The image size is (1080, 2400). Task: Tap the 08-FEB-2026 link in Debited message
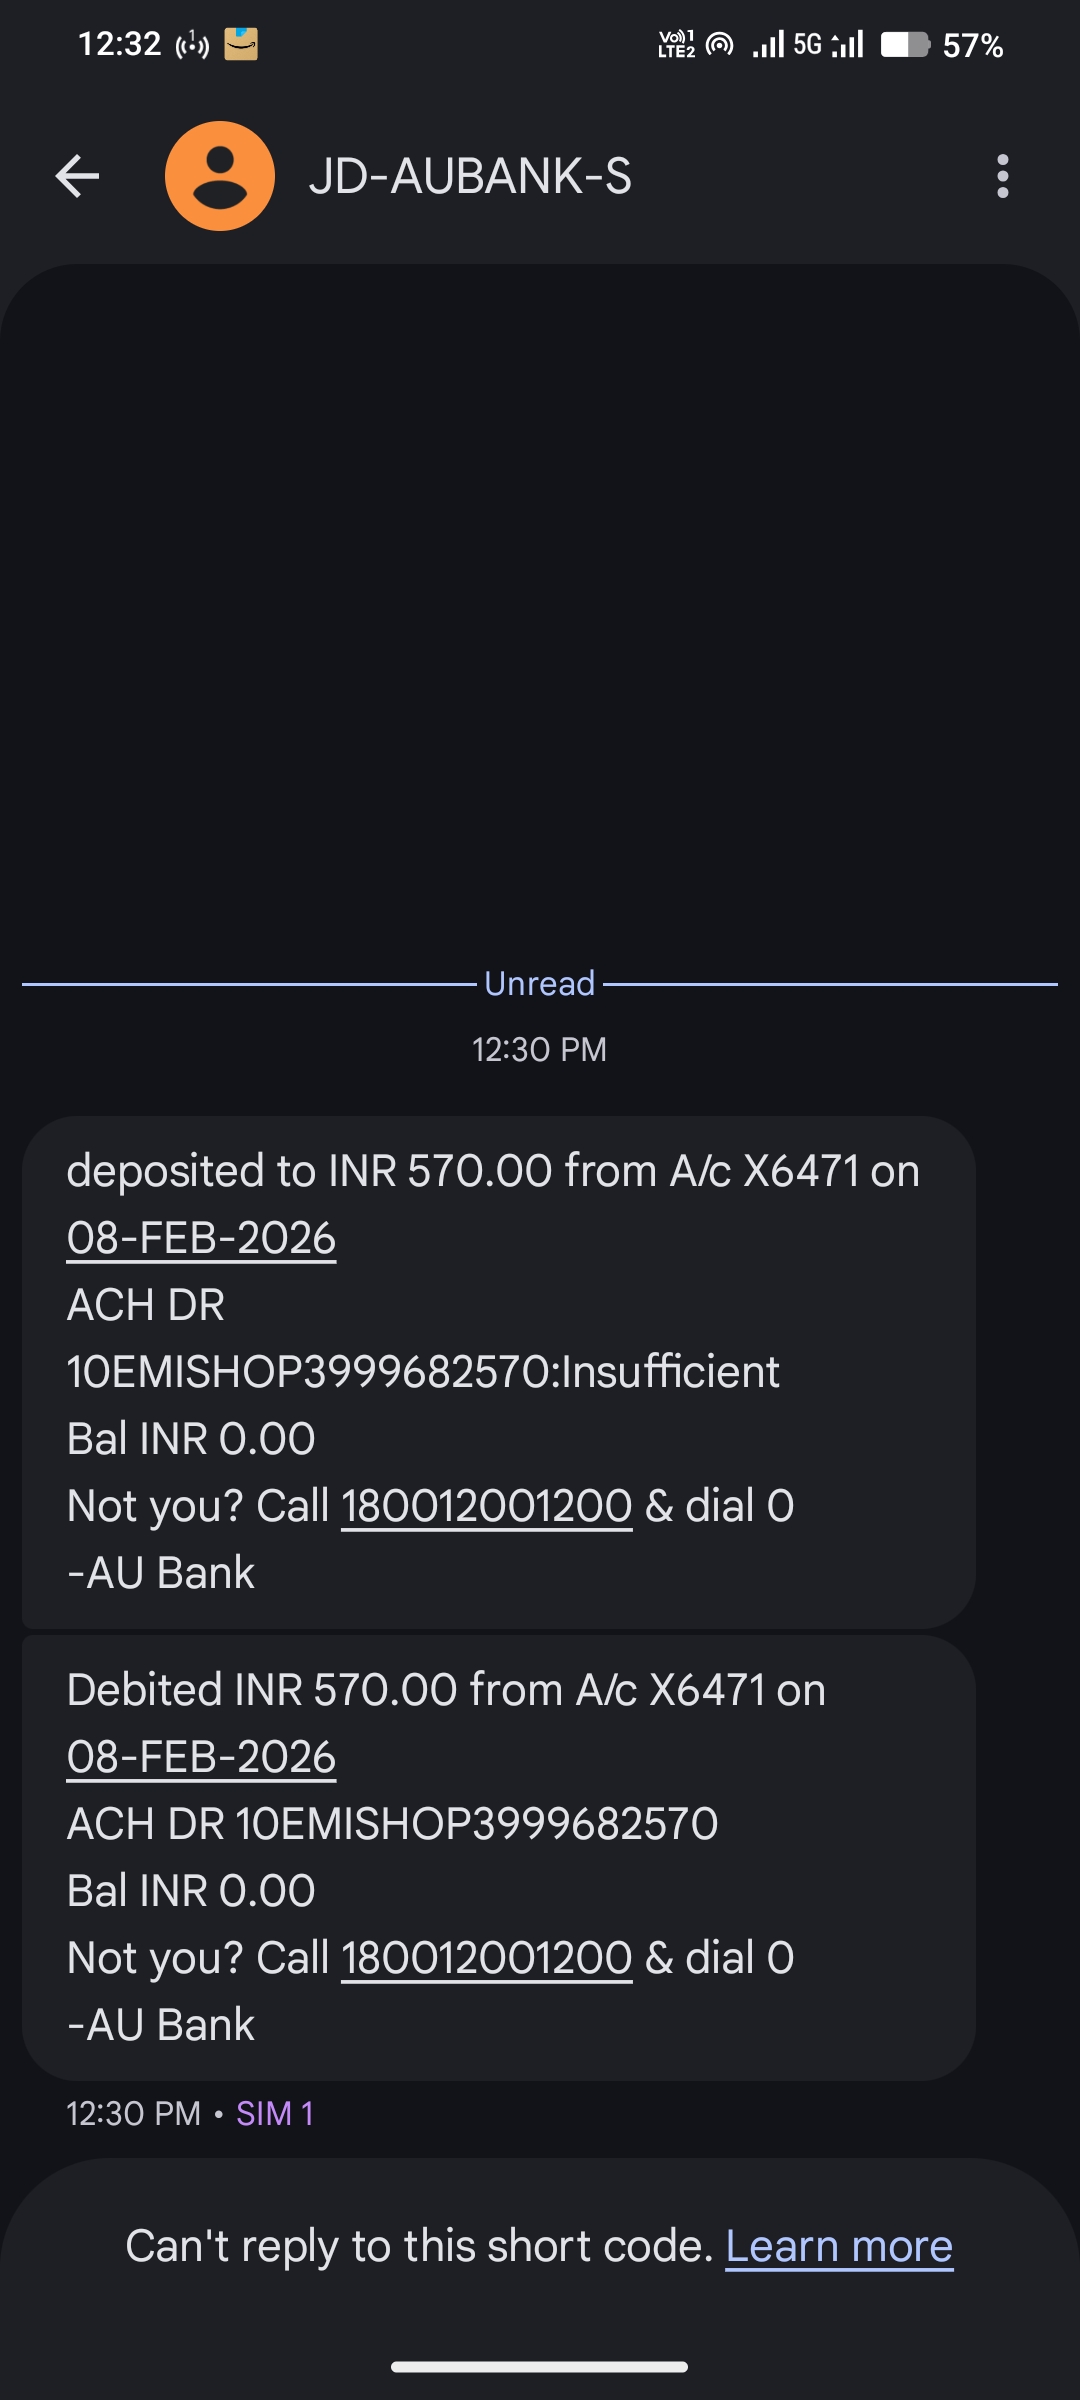coord(201,1758)
